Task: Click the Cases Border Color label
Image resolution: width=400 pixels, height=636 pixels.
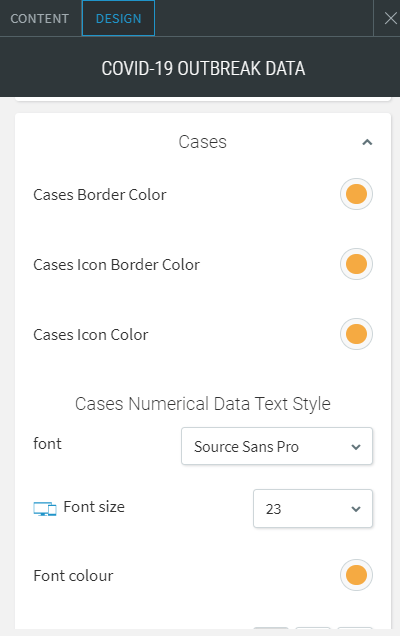Action: [x=100, y=195]
